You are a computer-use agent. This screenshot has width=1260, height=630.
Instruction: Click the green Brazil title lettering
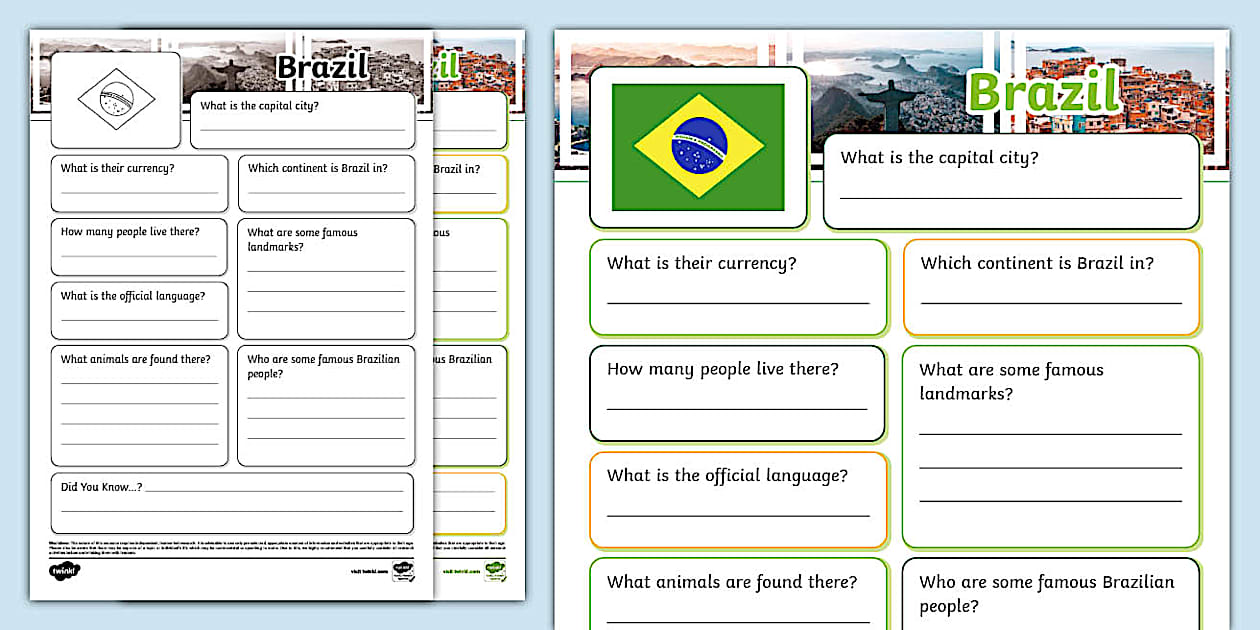click(x=1046, y=93)
